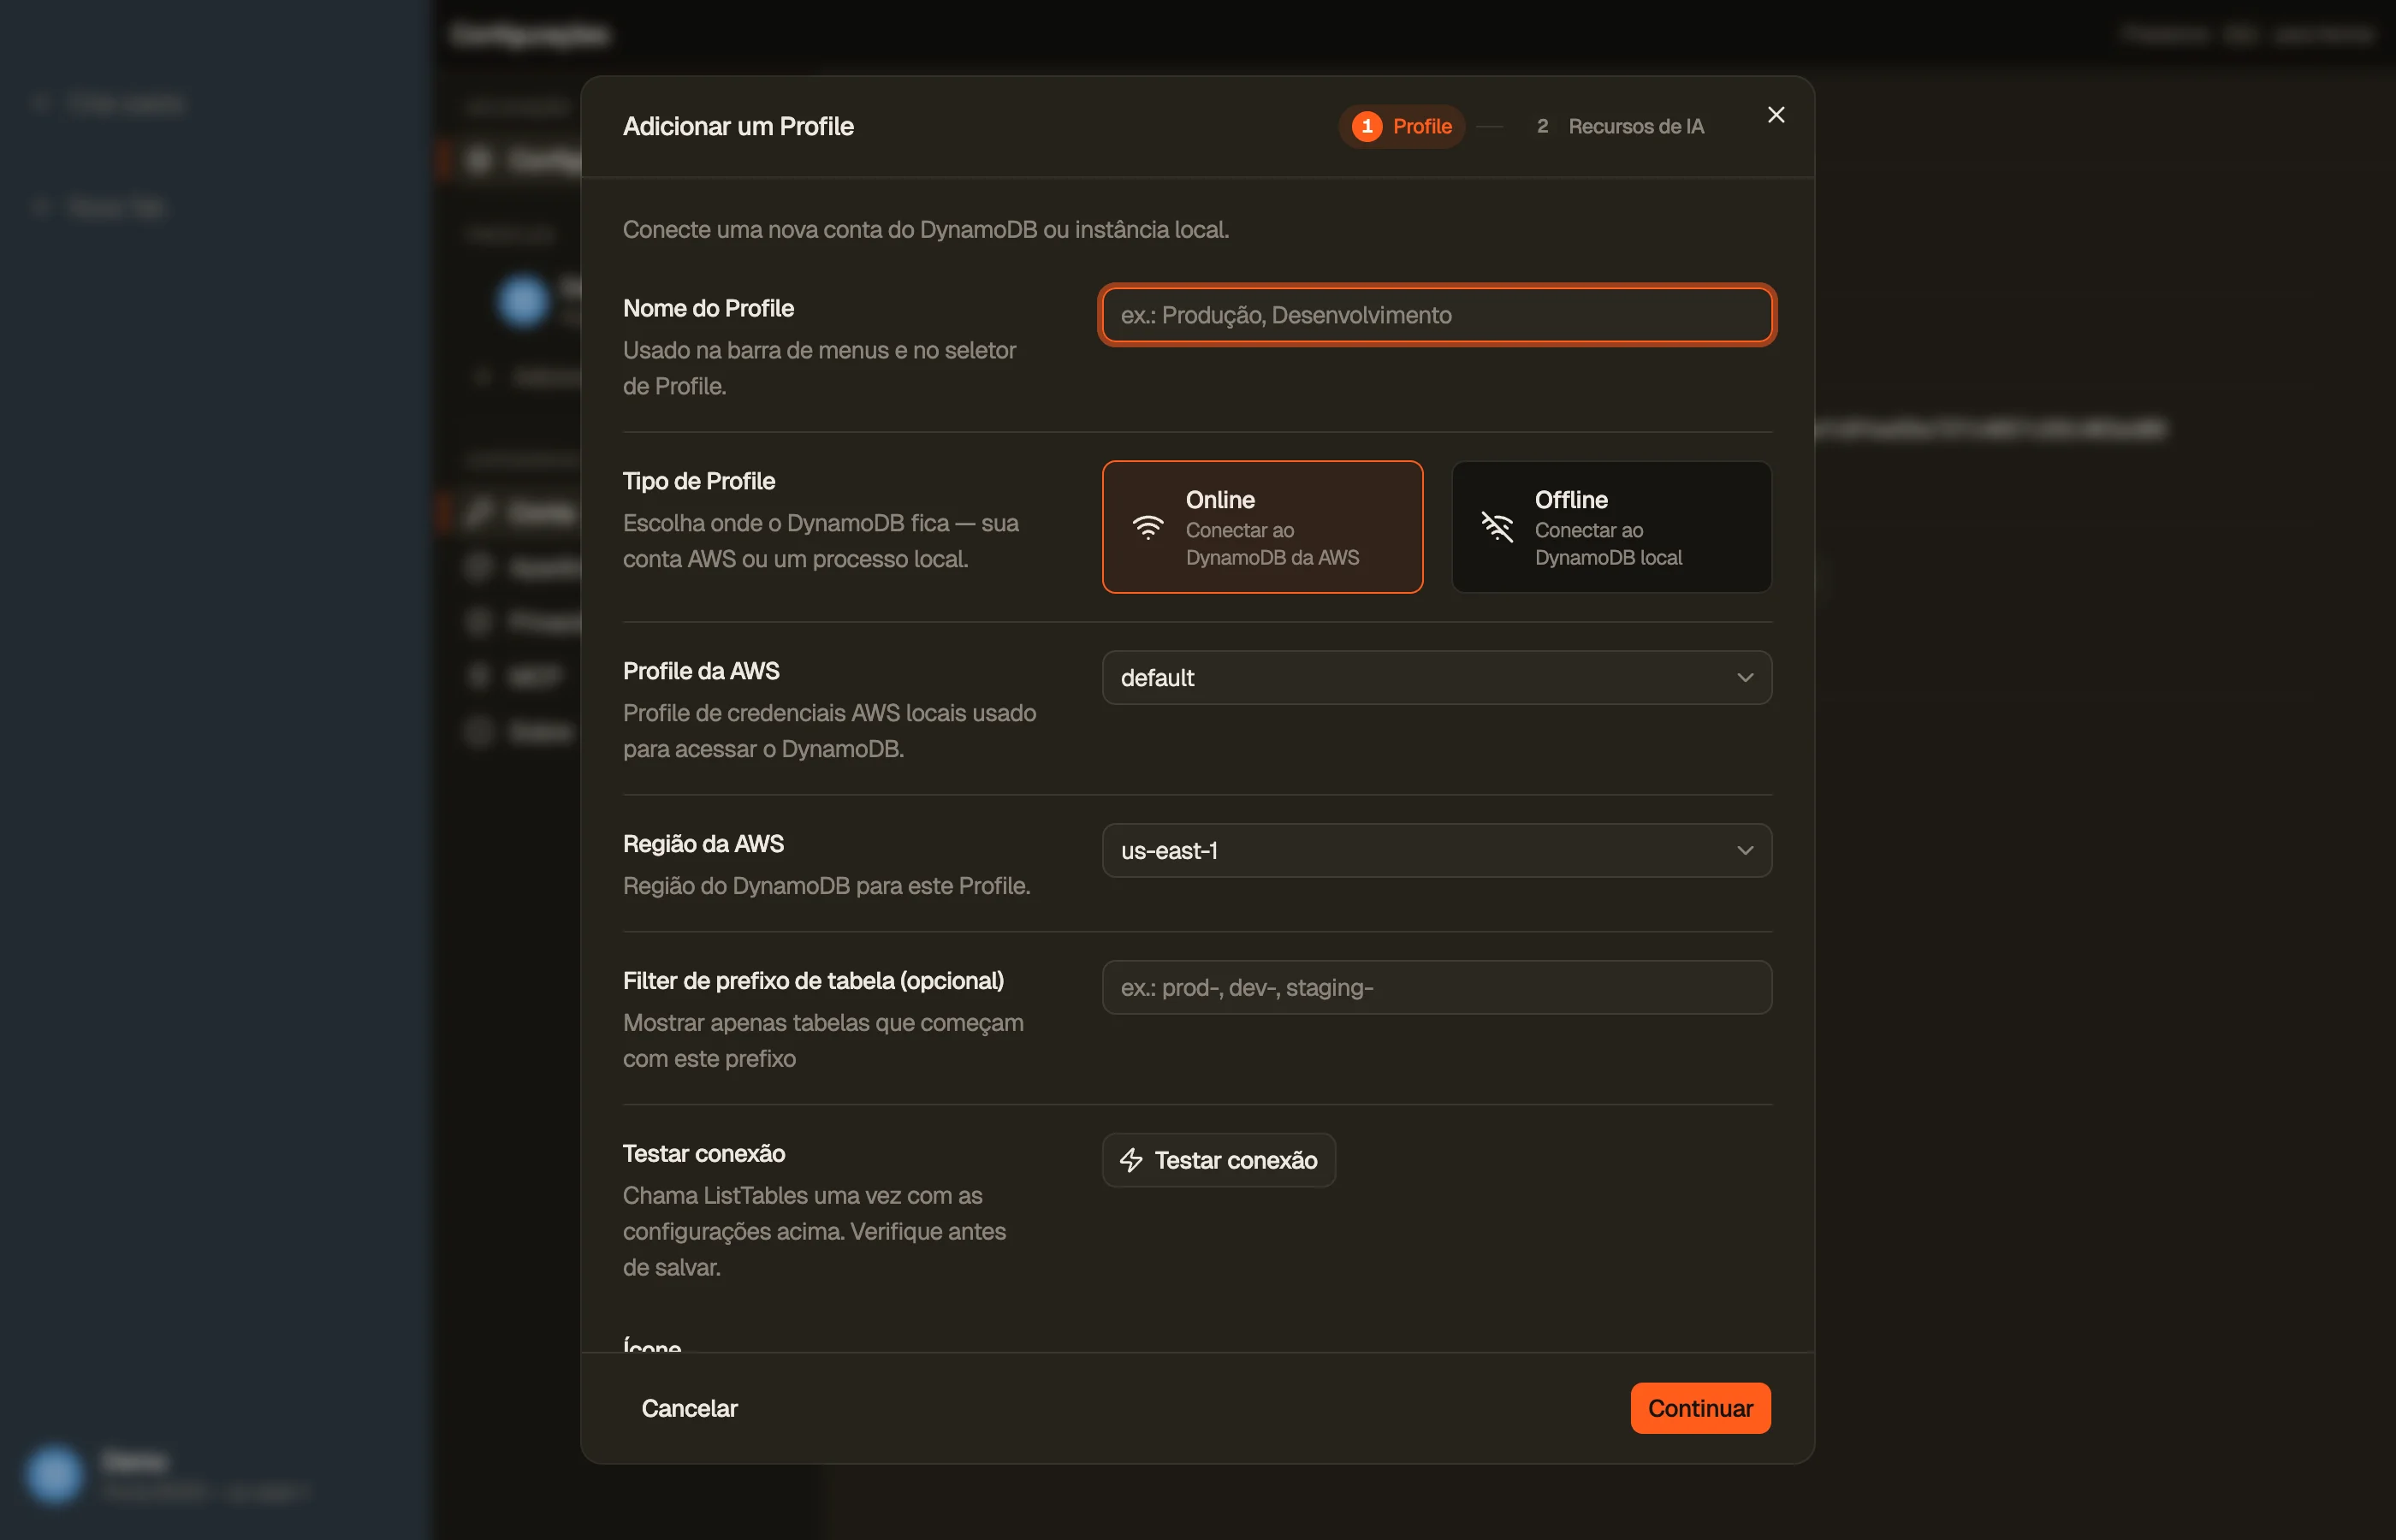Click the Profile da AWS label
The image size is (2396, 1540).
700,672
